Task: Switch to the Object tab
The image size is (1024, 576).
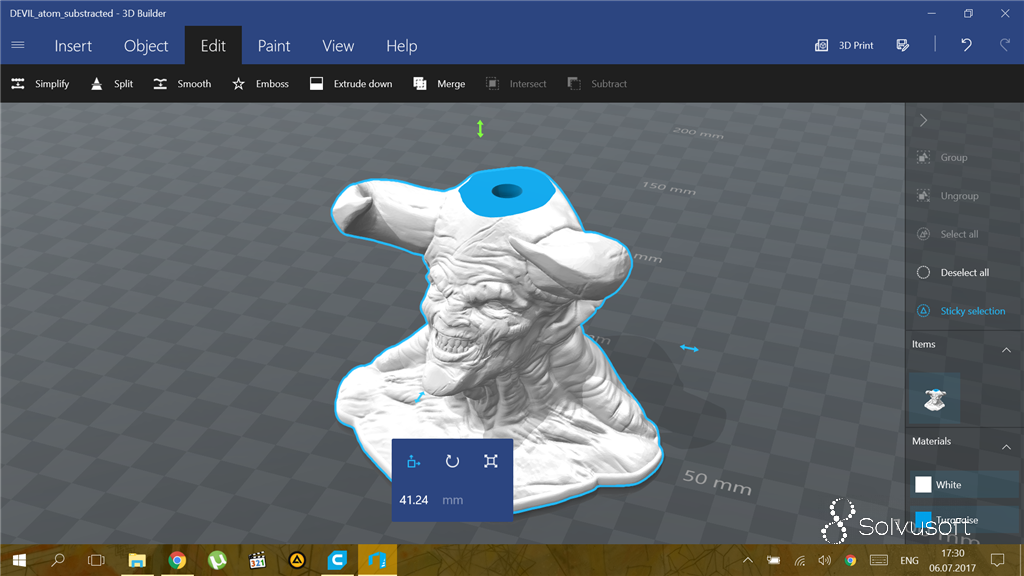Action: [146, 46]
